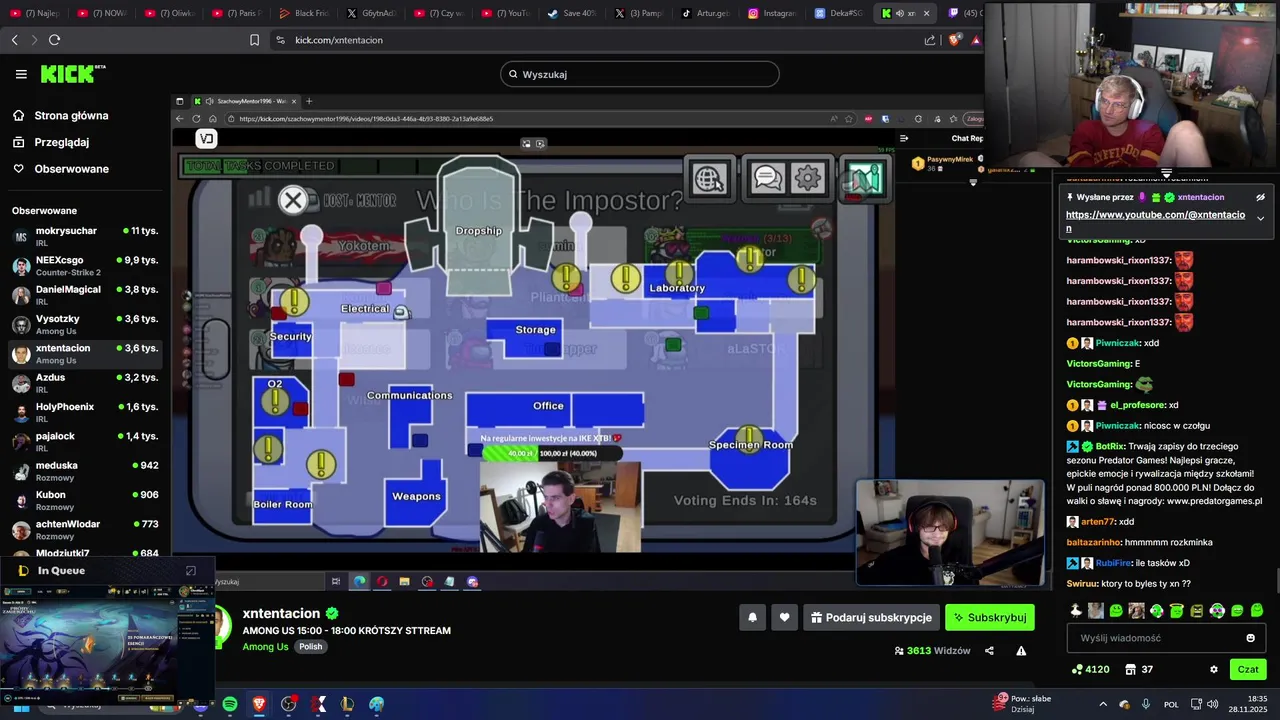Click the in-stream map close X button
Image resolution: width=1280 pixels, height=720 pixels.
[x=293, y=200]
